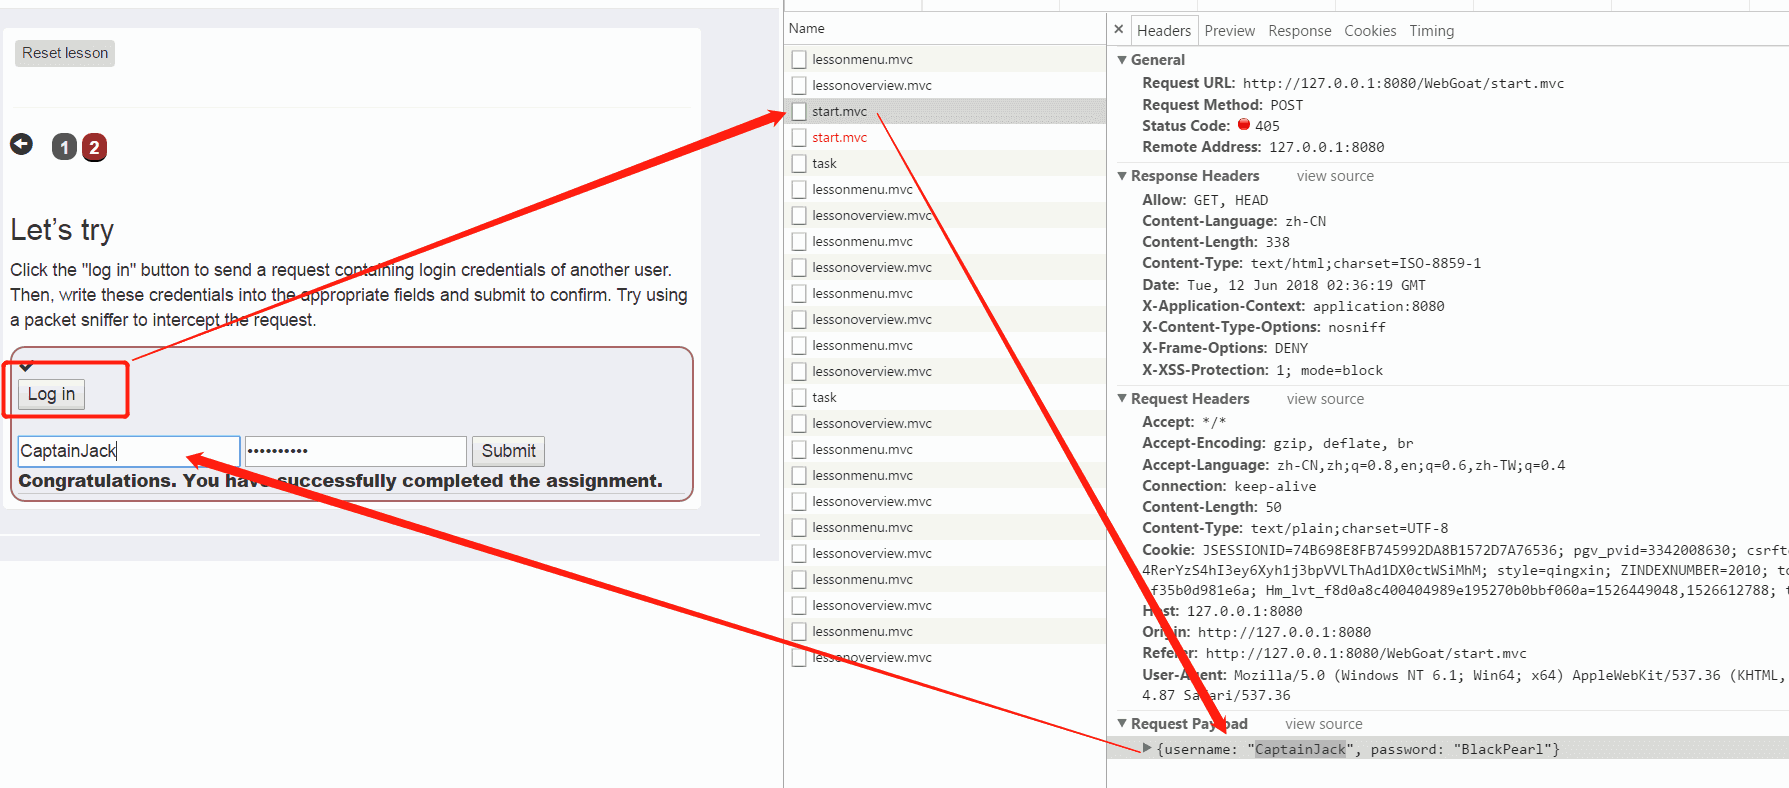Close the request details panel
This screenshot has height=788, width=1789.
pyautogui.click(x=1119, y=30)
